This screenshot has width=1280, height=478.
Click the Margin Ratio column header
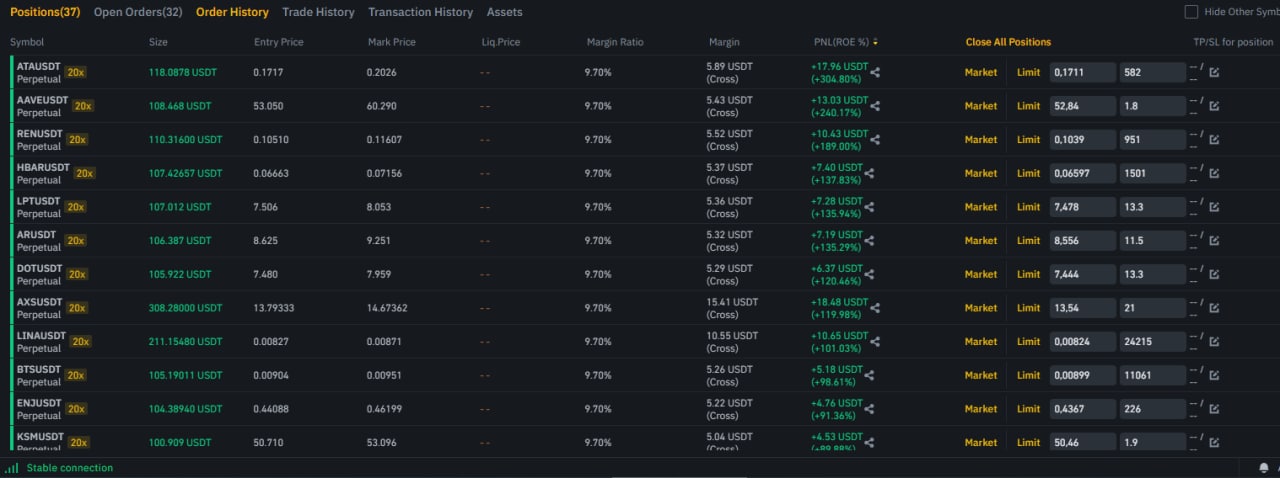pos(615,42)
